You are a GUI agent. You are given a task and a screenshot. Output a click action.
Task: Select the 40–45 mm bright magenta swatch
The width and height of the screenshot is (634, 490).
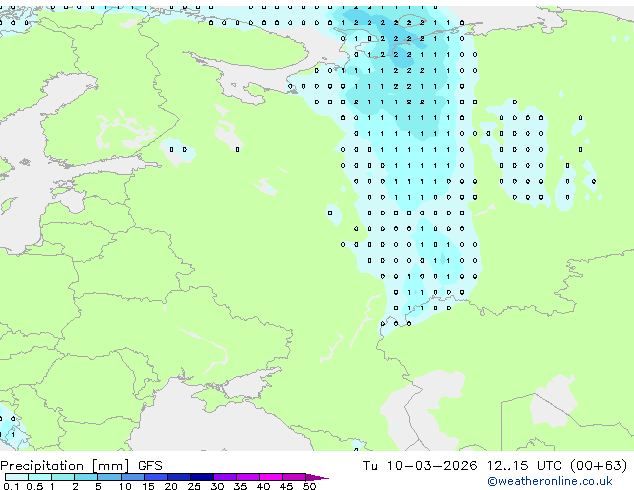271,477
